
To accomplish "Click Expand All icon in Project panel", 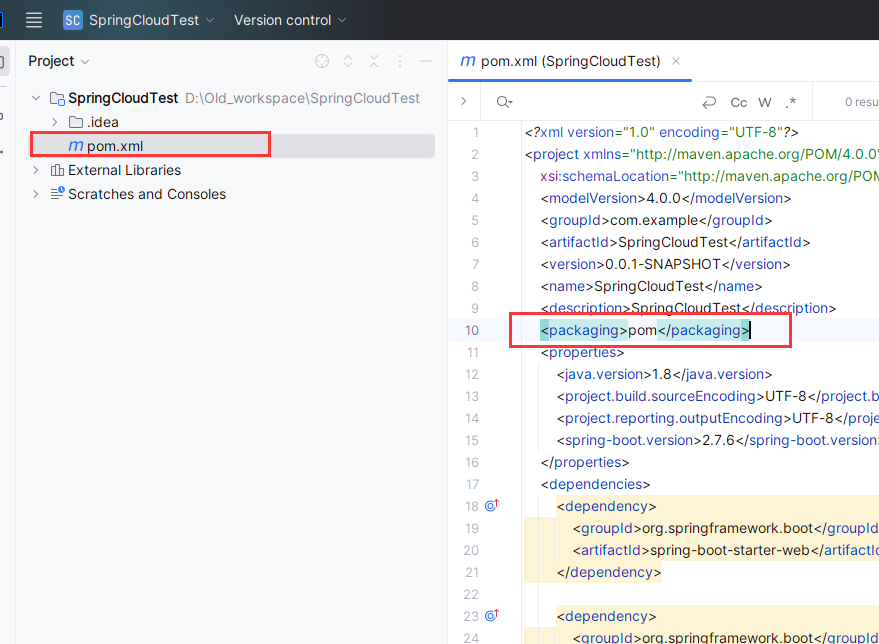I will 348,61.
